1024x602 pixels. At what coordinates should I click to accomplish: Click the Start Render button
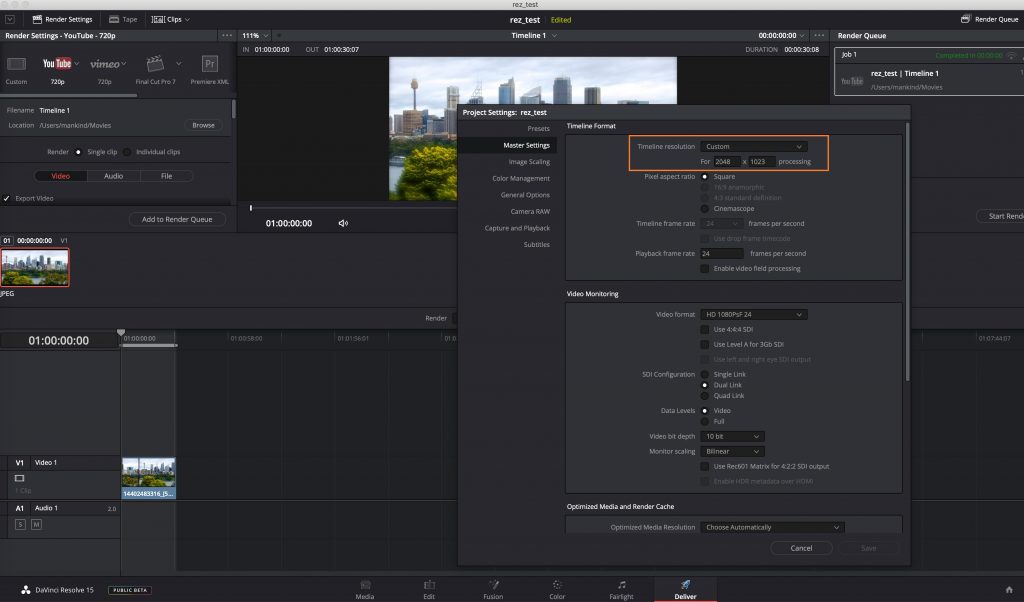click(1002, 216)
